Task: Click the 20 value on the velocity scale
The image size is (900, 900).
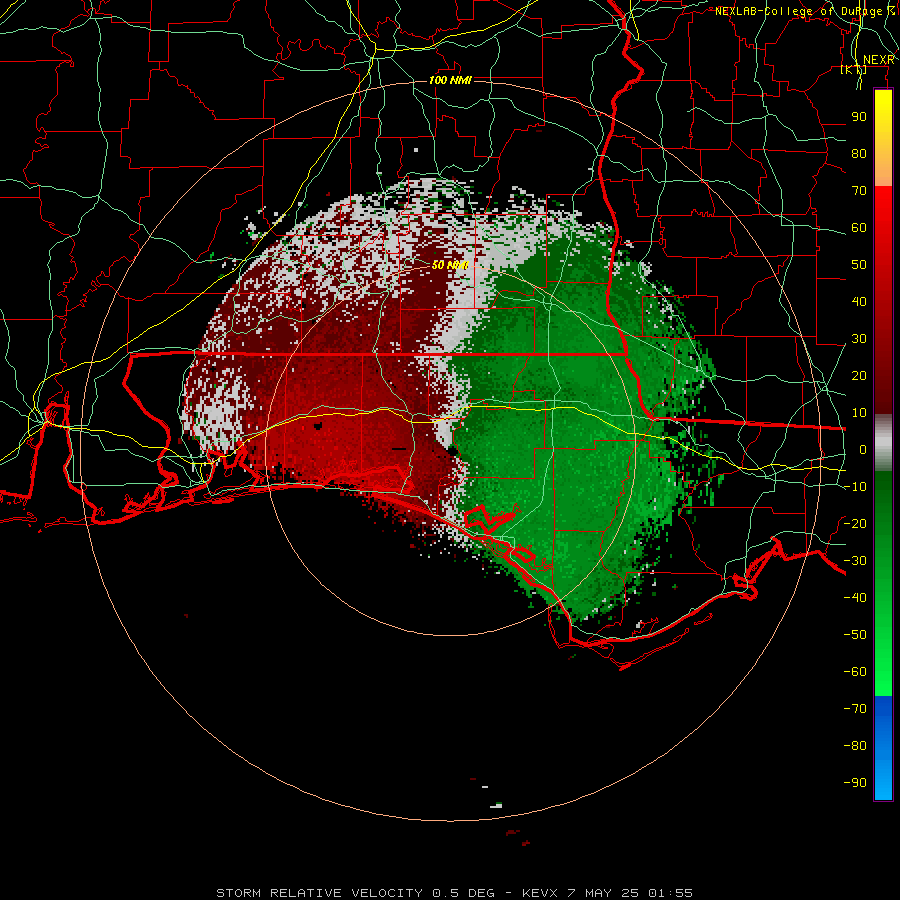Action: pyautogui.click(x=859, y=376)
